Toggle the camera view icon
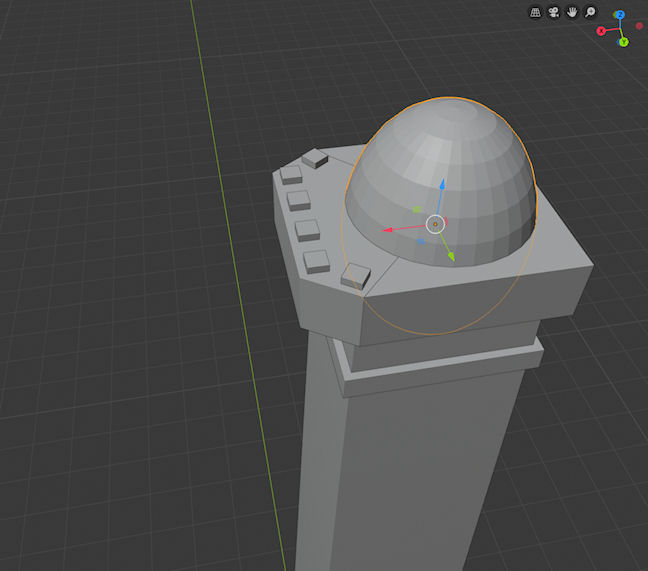 553,12
